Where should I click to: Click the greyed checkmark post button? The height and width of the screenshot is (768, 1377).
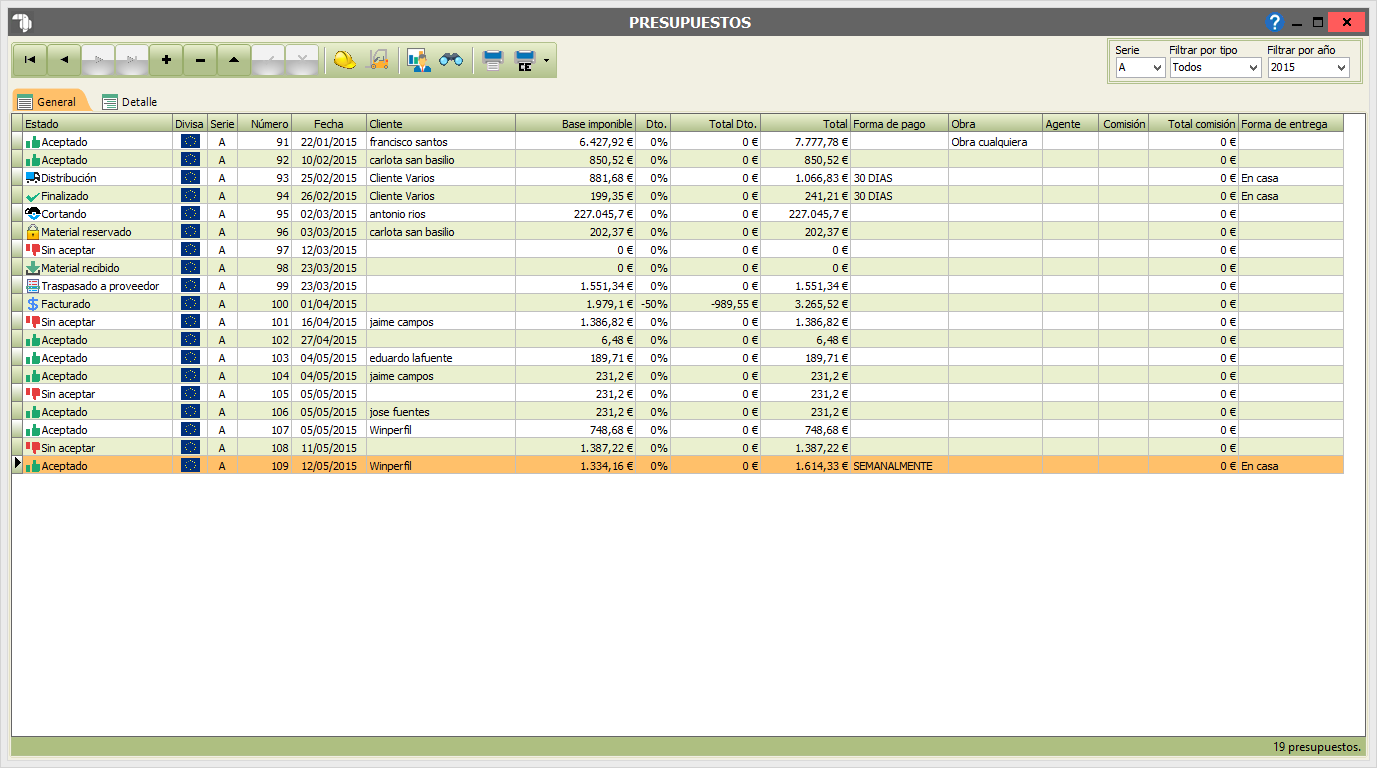point(268,60)
